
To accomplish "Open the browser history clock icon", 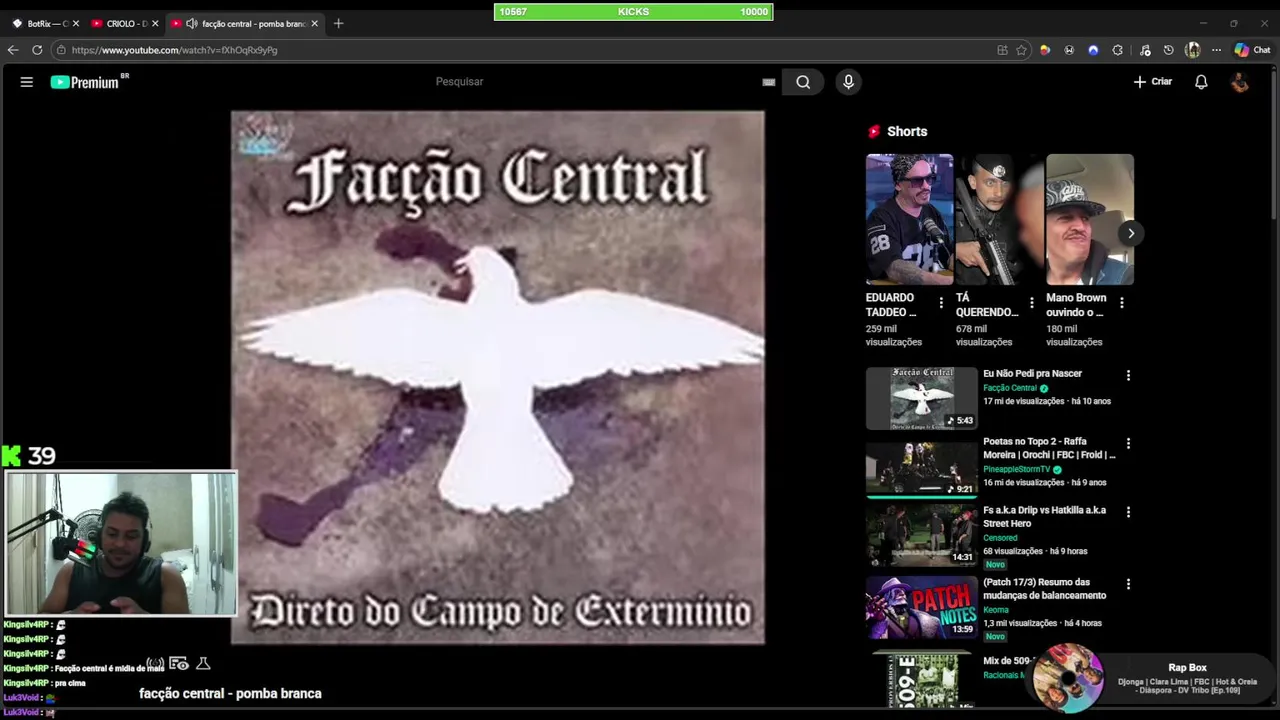I will (x=1168, y=50).
